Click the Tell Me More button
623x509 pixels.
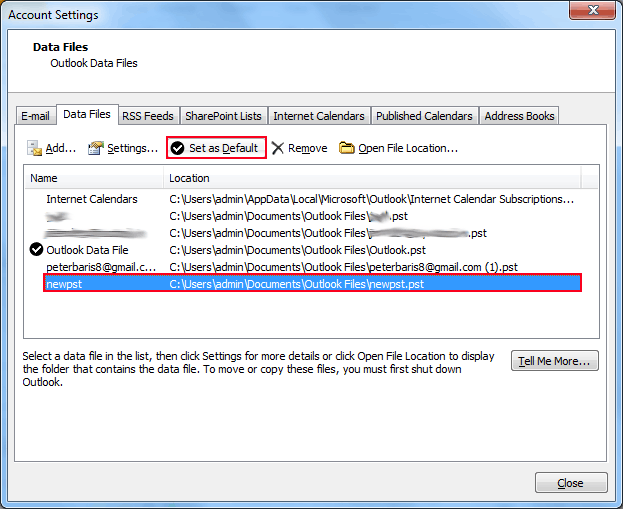pos(555,361)
